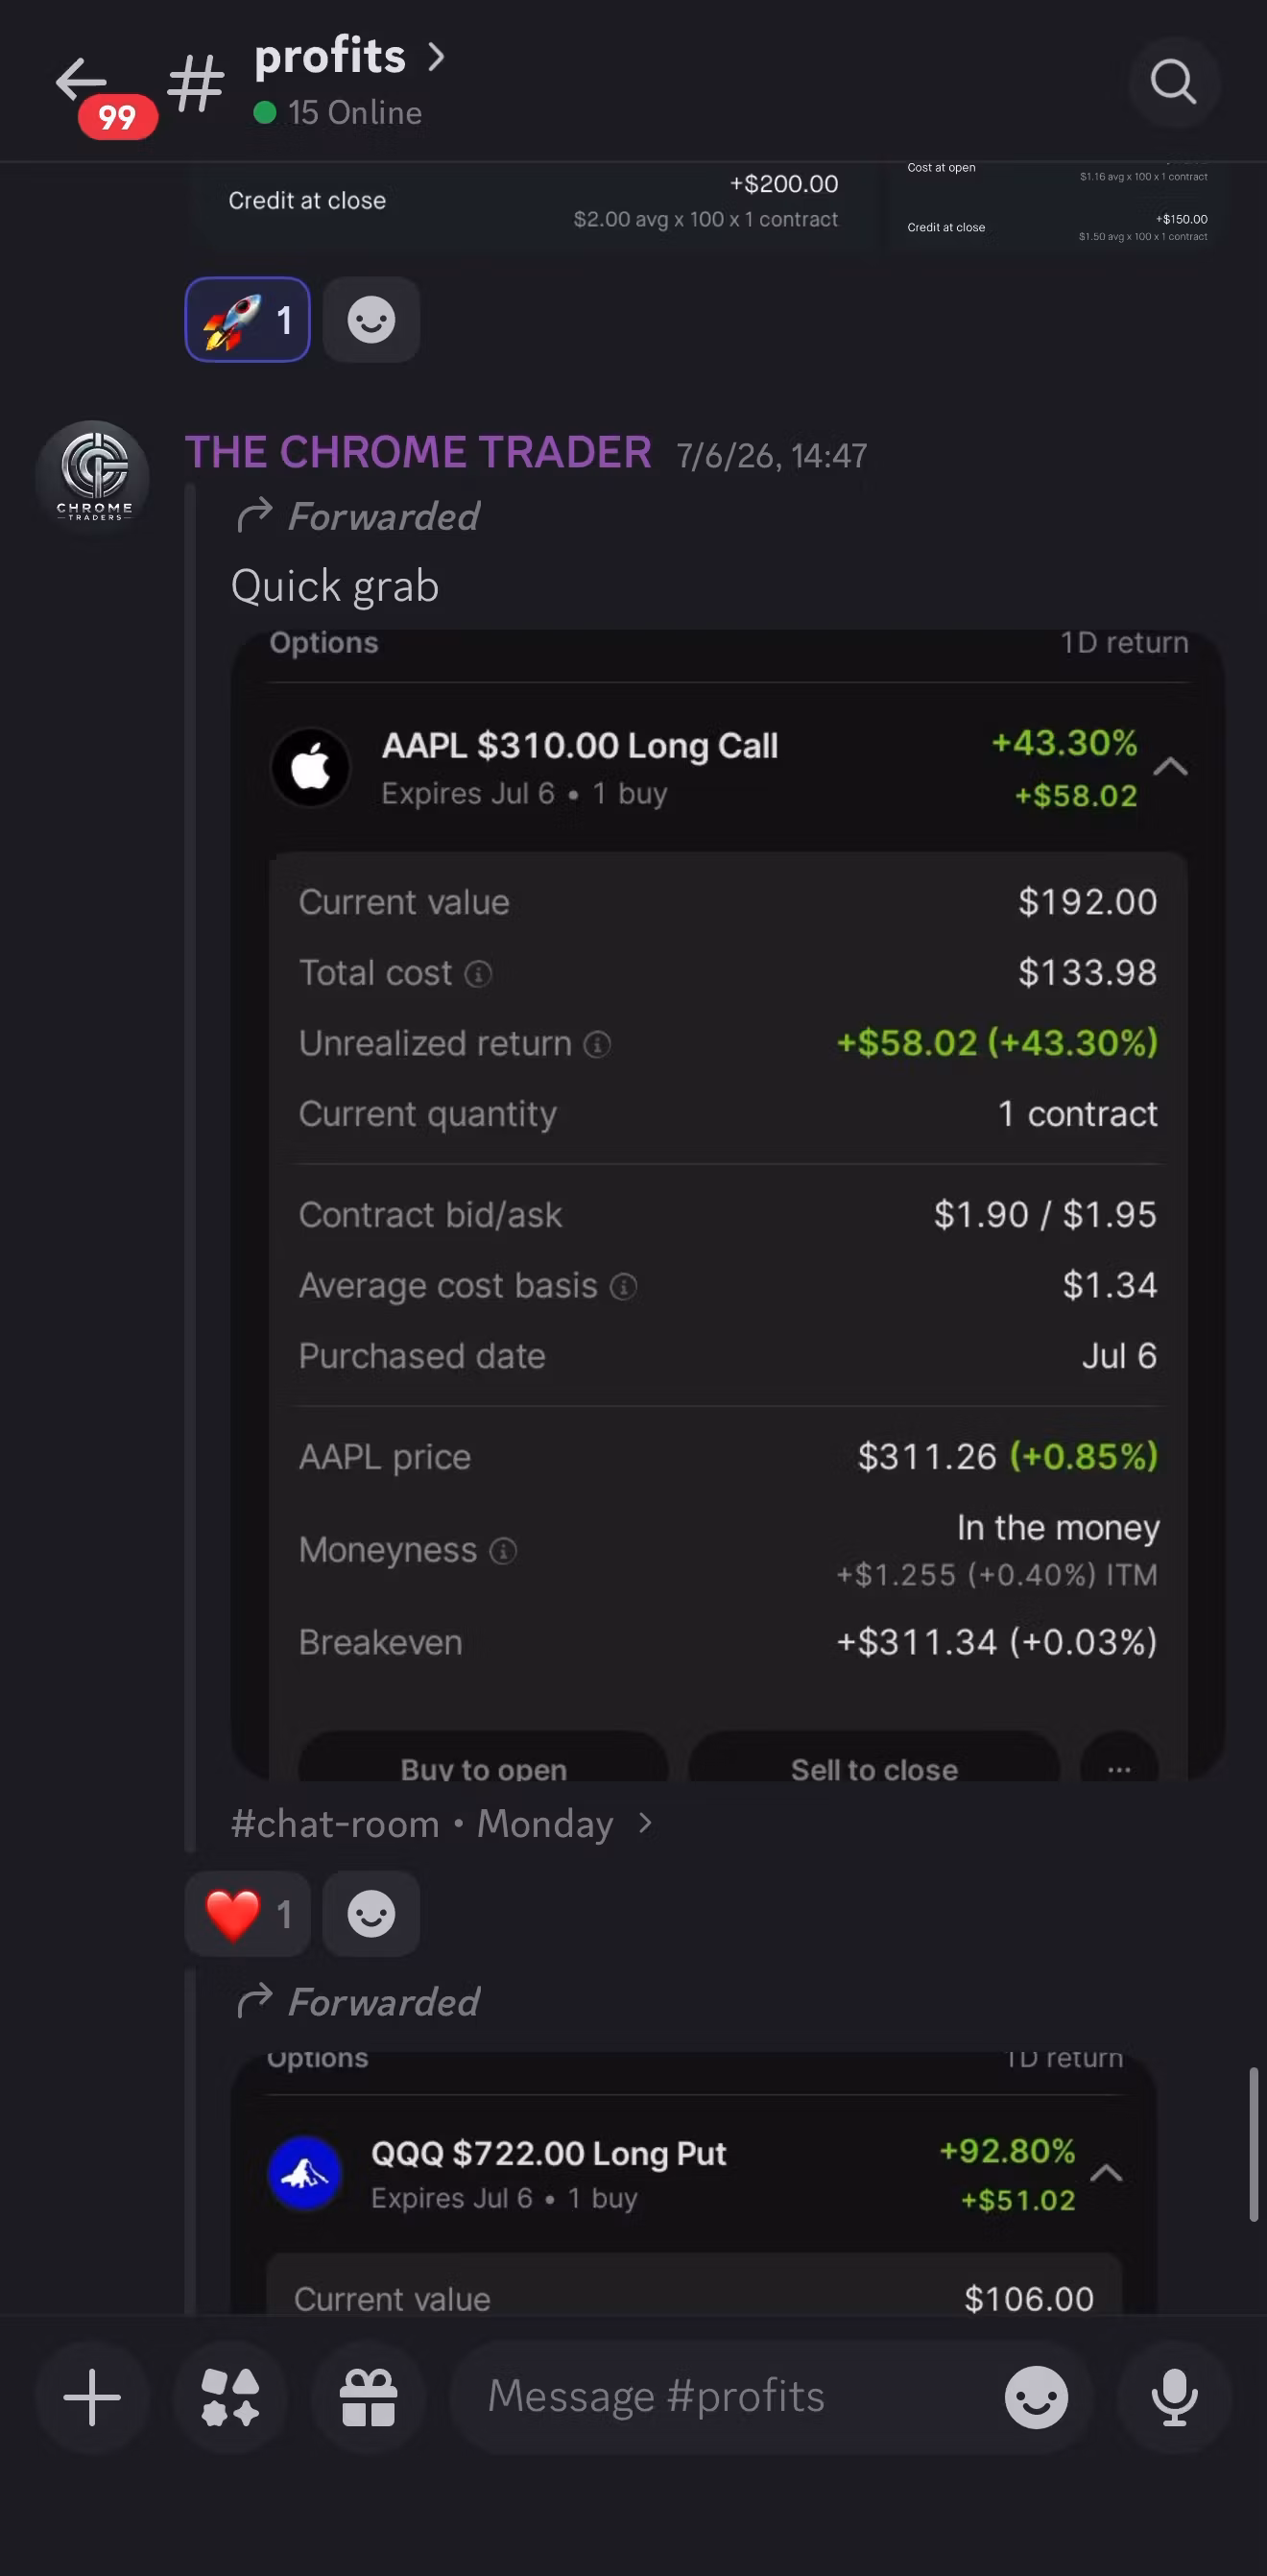1267x2576 pixels.
Task: Open the search magnifier icon
Action: pyautogui.click(x=1174, y=82)
